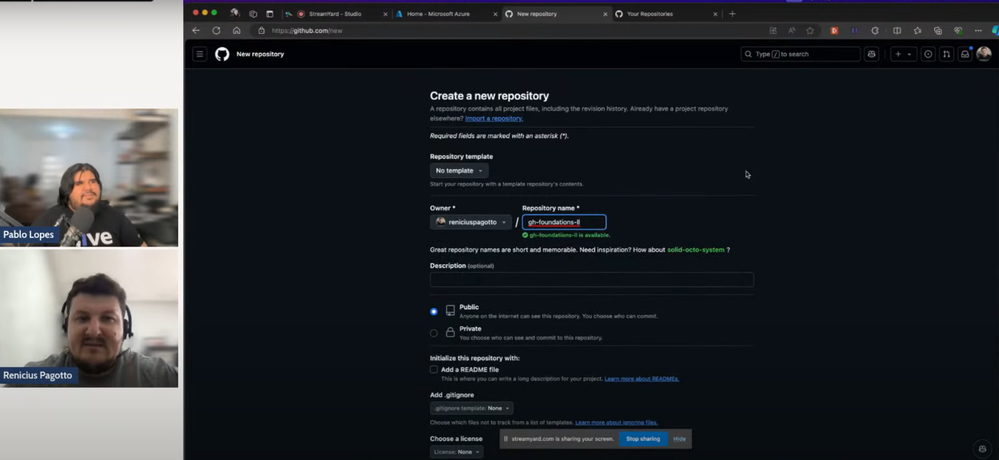This screenshot has width=999, height=460.
Task: Check the Add a README file checkbox
Action: tap(434, 370)
